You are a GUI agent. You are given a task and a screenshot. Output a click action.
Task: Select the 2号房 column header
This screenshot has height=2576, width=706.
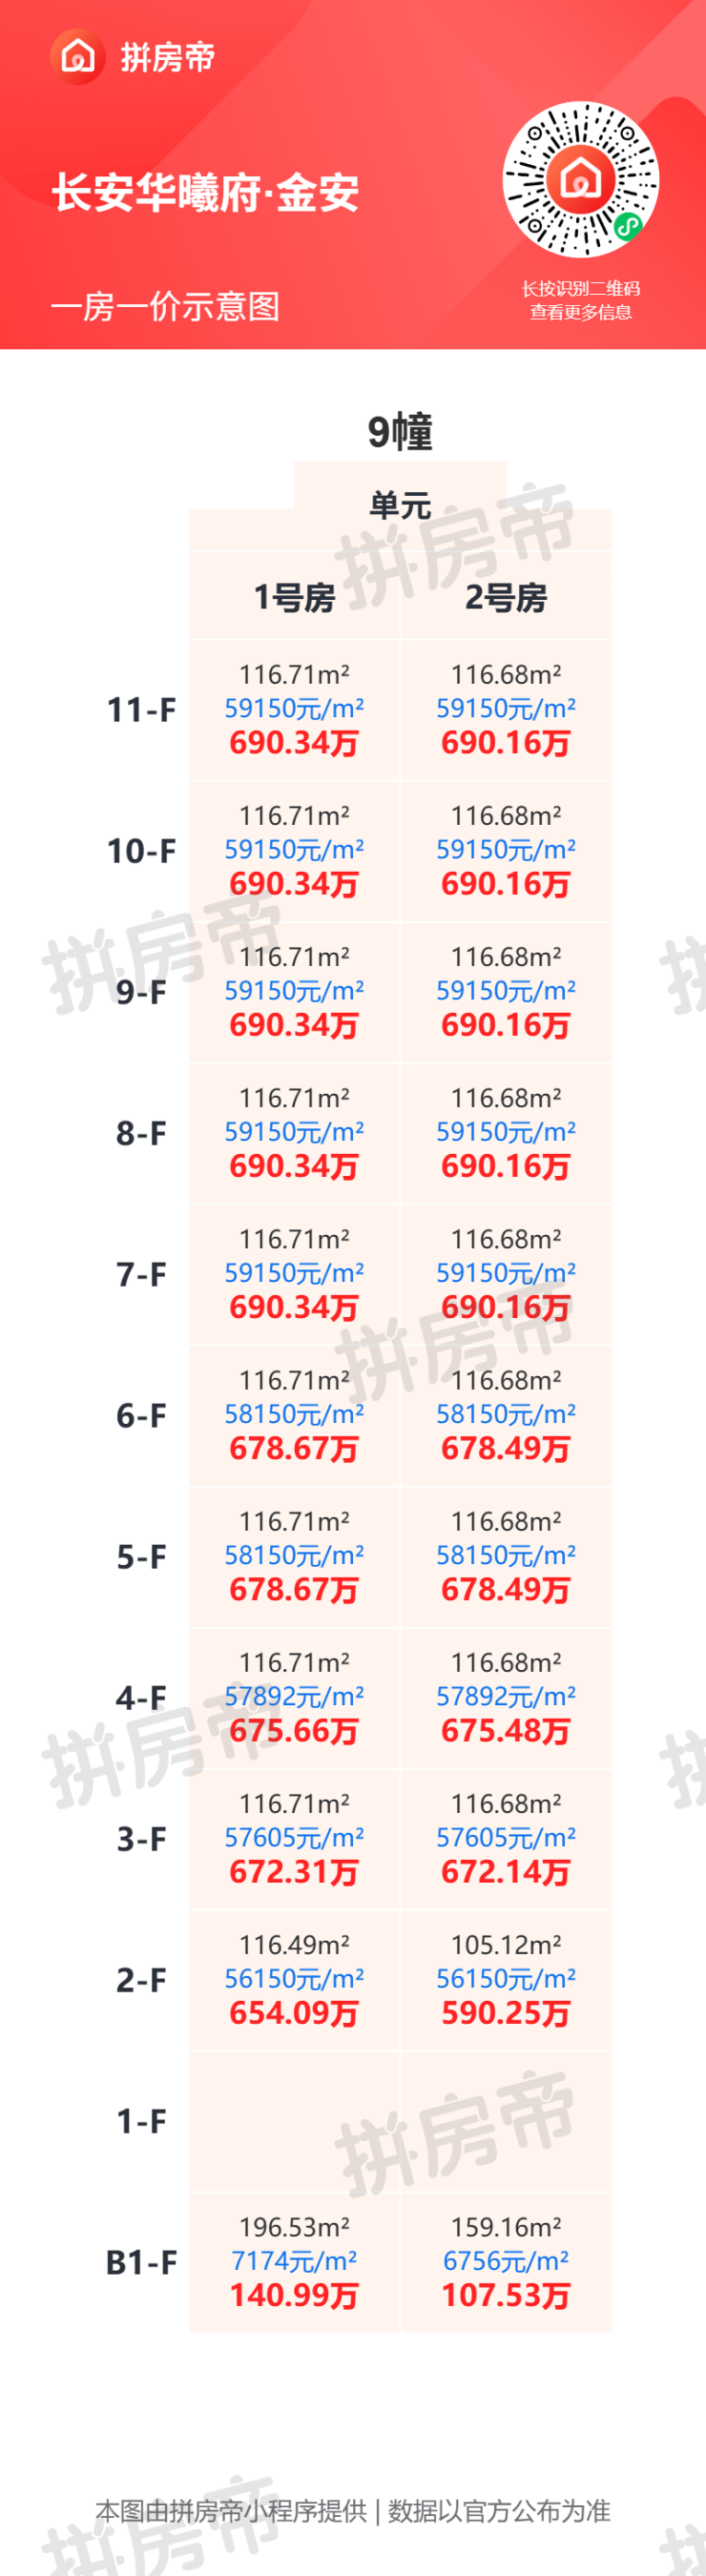point(506,597)
